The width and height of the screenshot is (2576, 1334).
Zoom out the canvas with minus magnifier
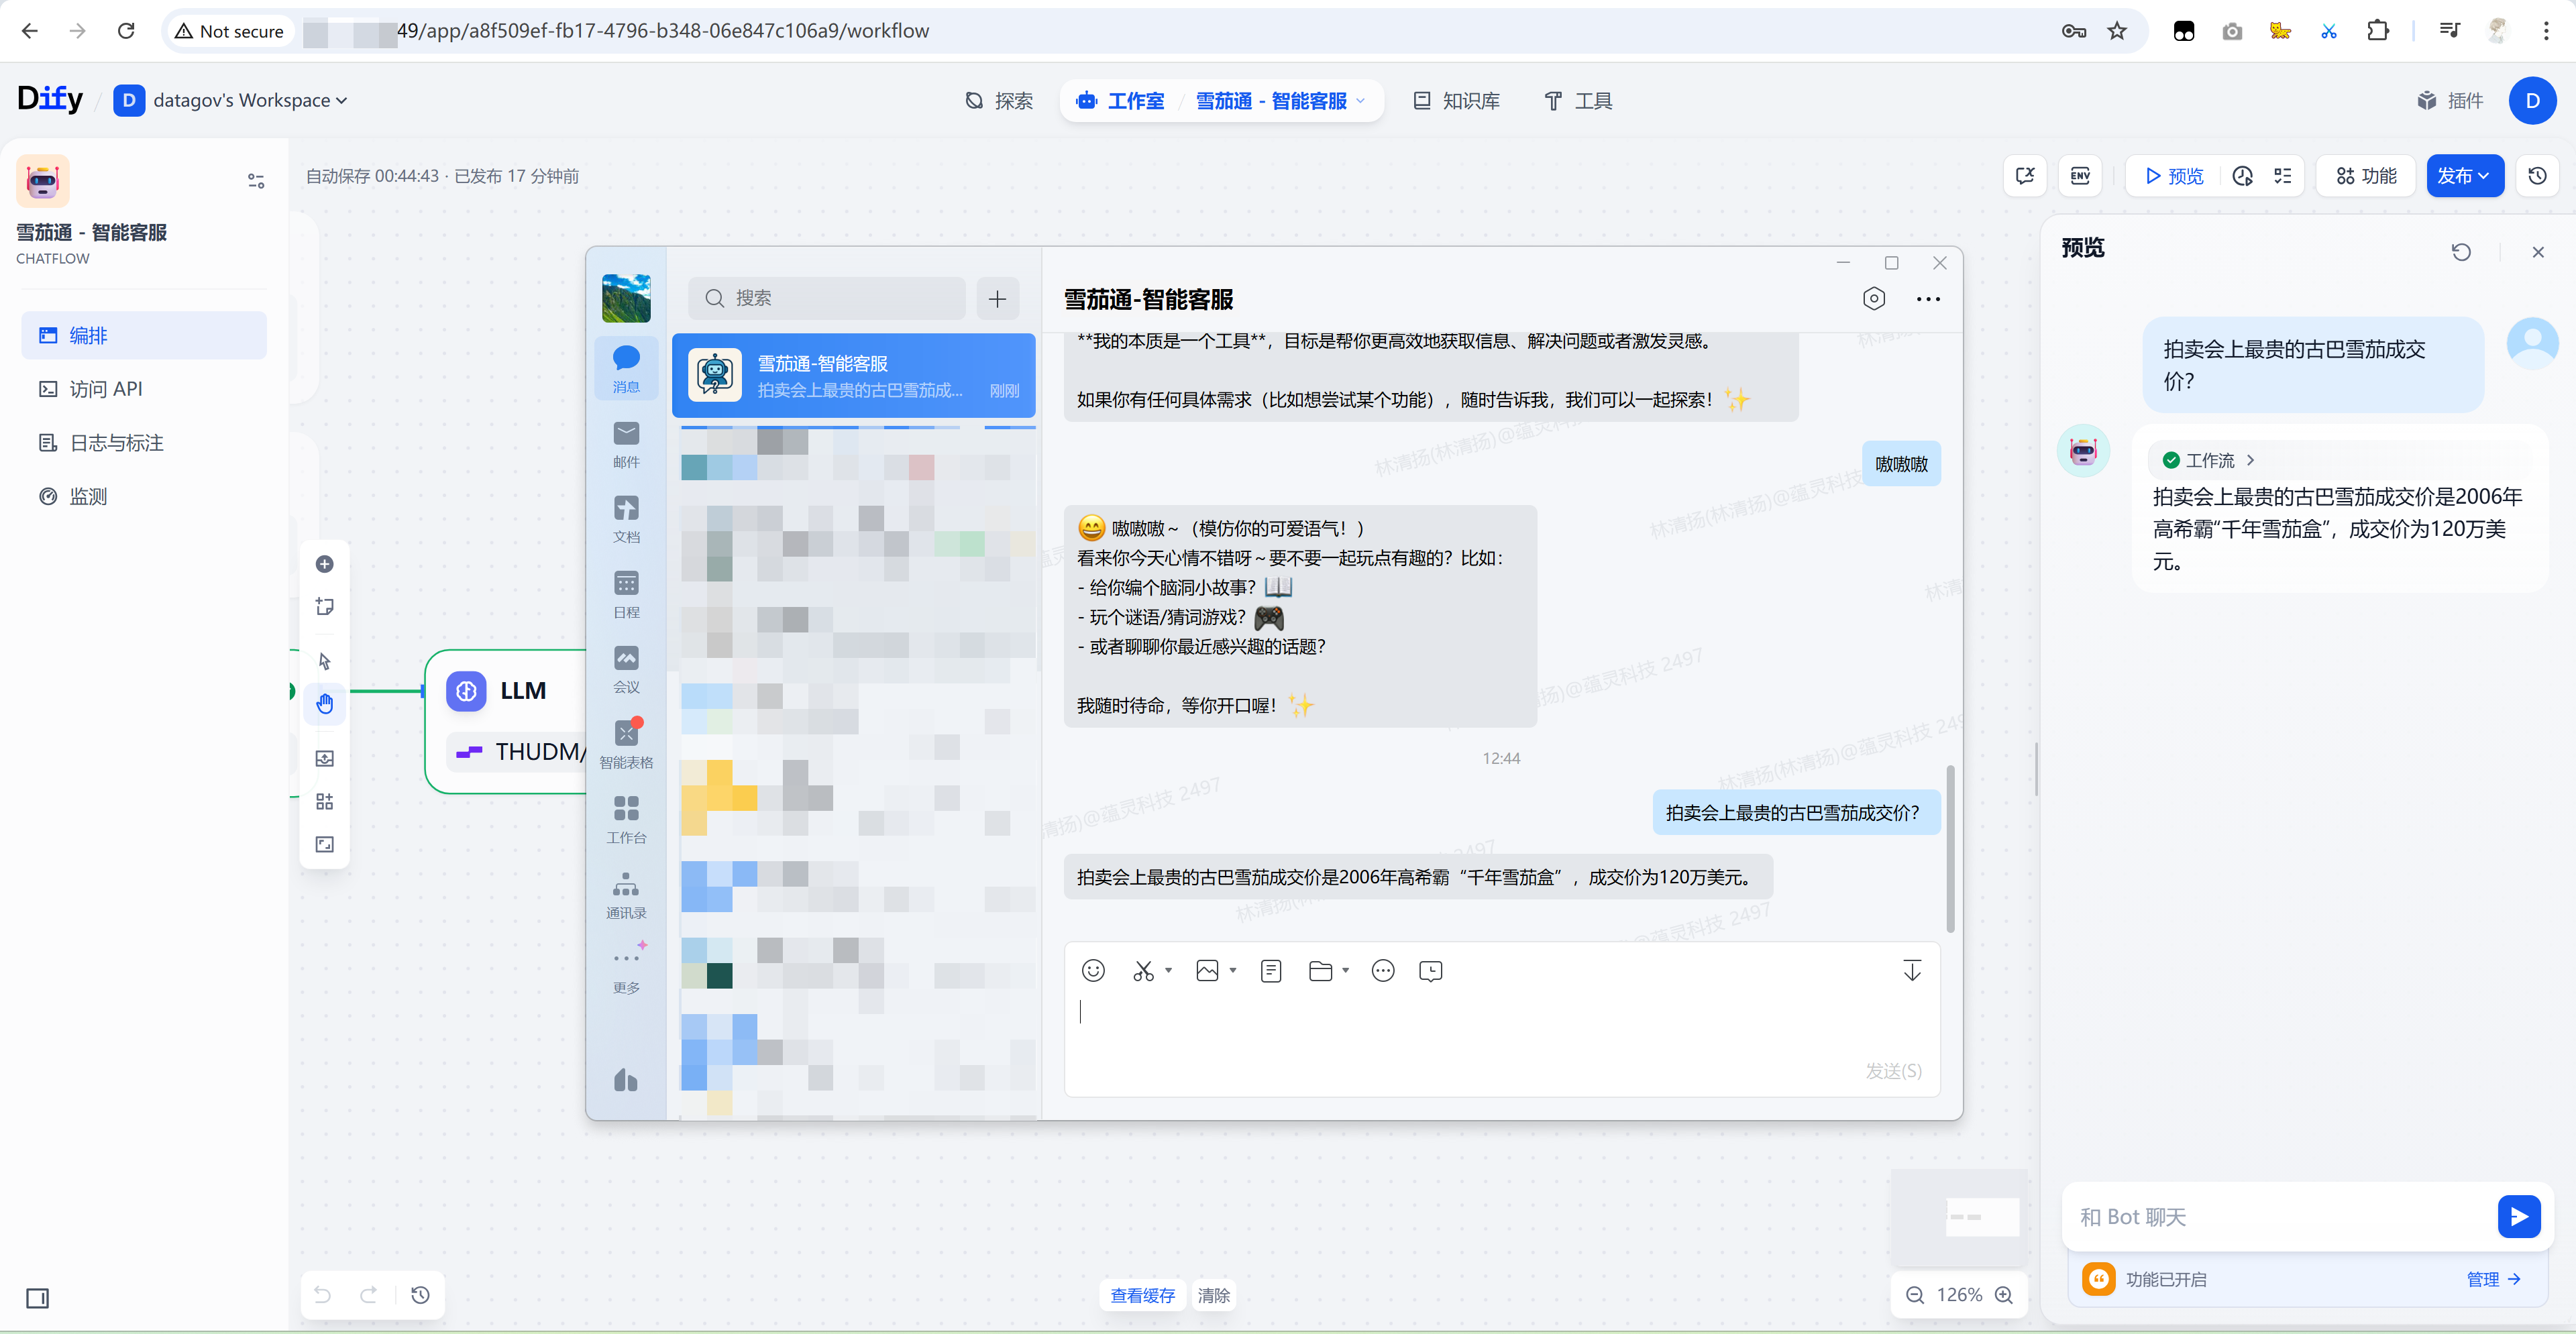coord(1914,1295)
